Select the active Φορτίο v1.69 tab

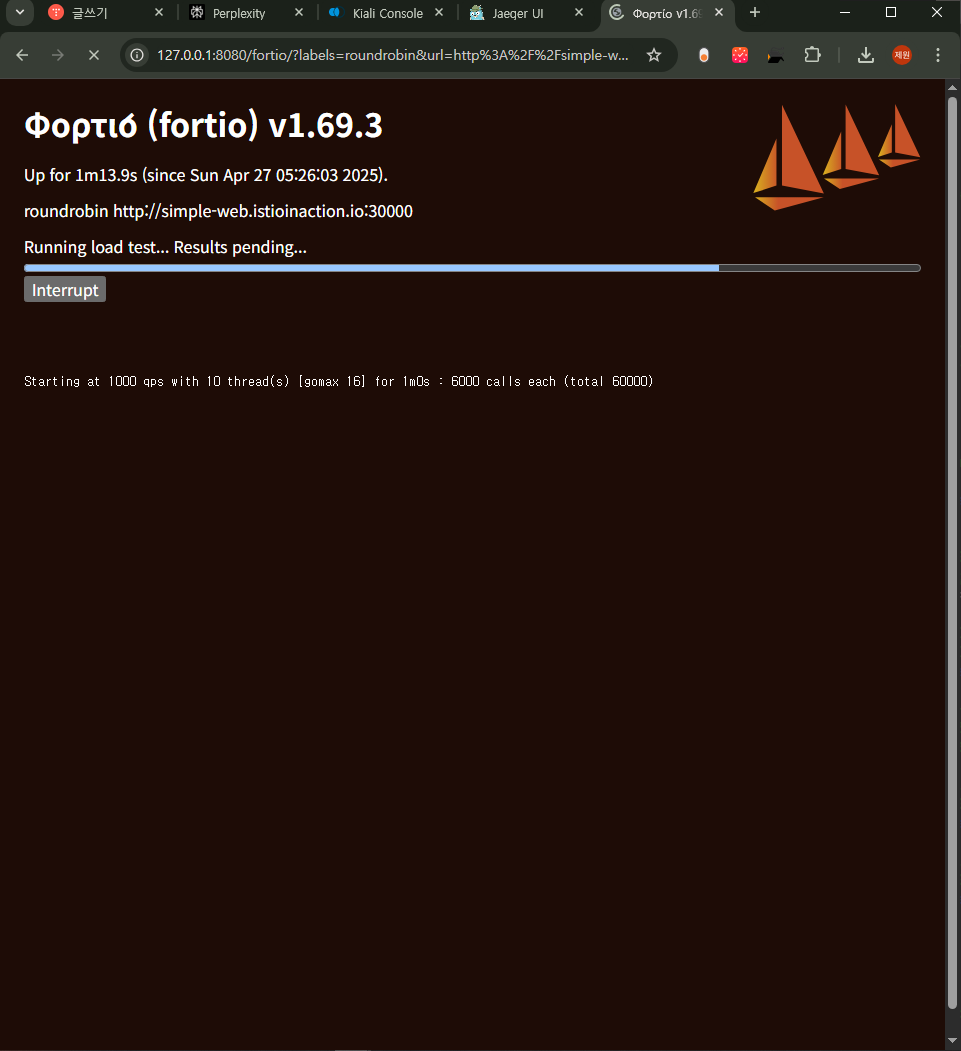[x=667, y=13]
